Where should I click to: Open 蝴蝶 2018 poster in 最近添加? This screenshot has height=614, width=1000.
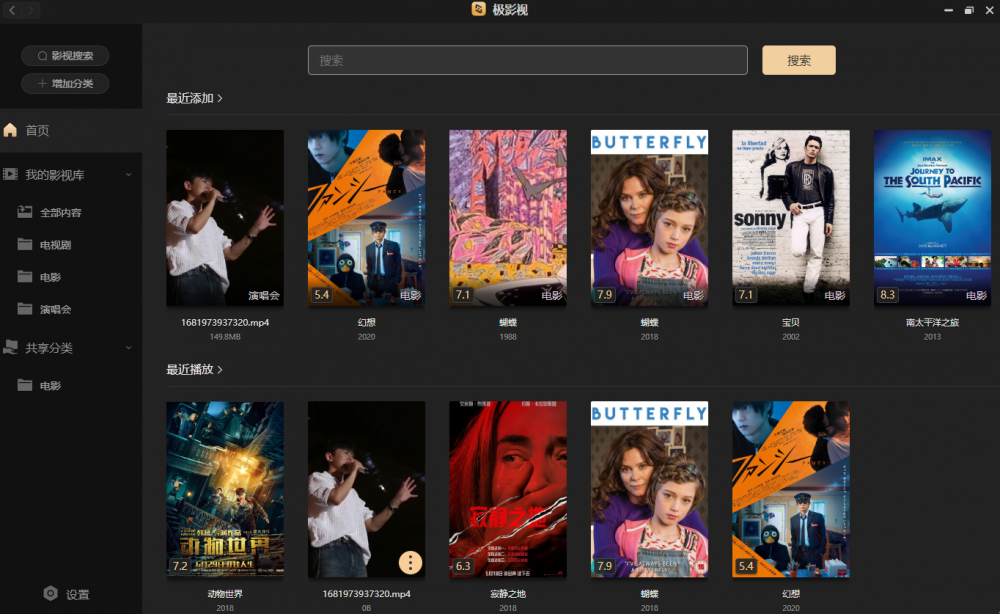pyautogui.click(x=649, y=218)
